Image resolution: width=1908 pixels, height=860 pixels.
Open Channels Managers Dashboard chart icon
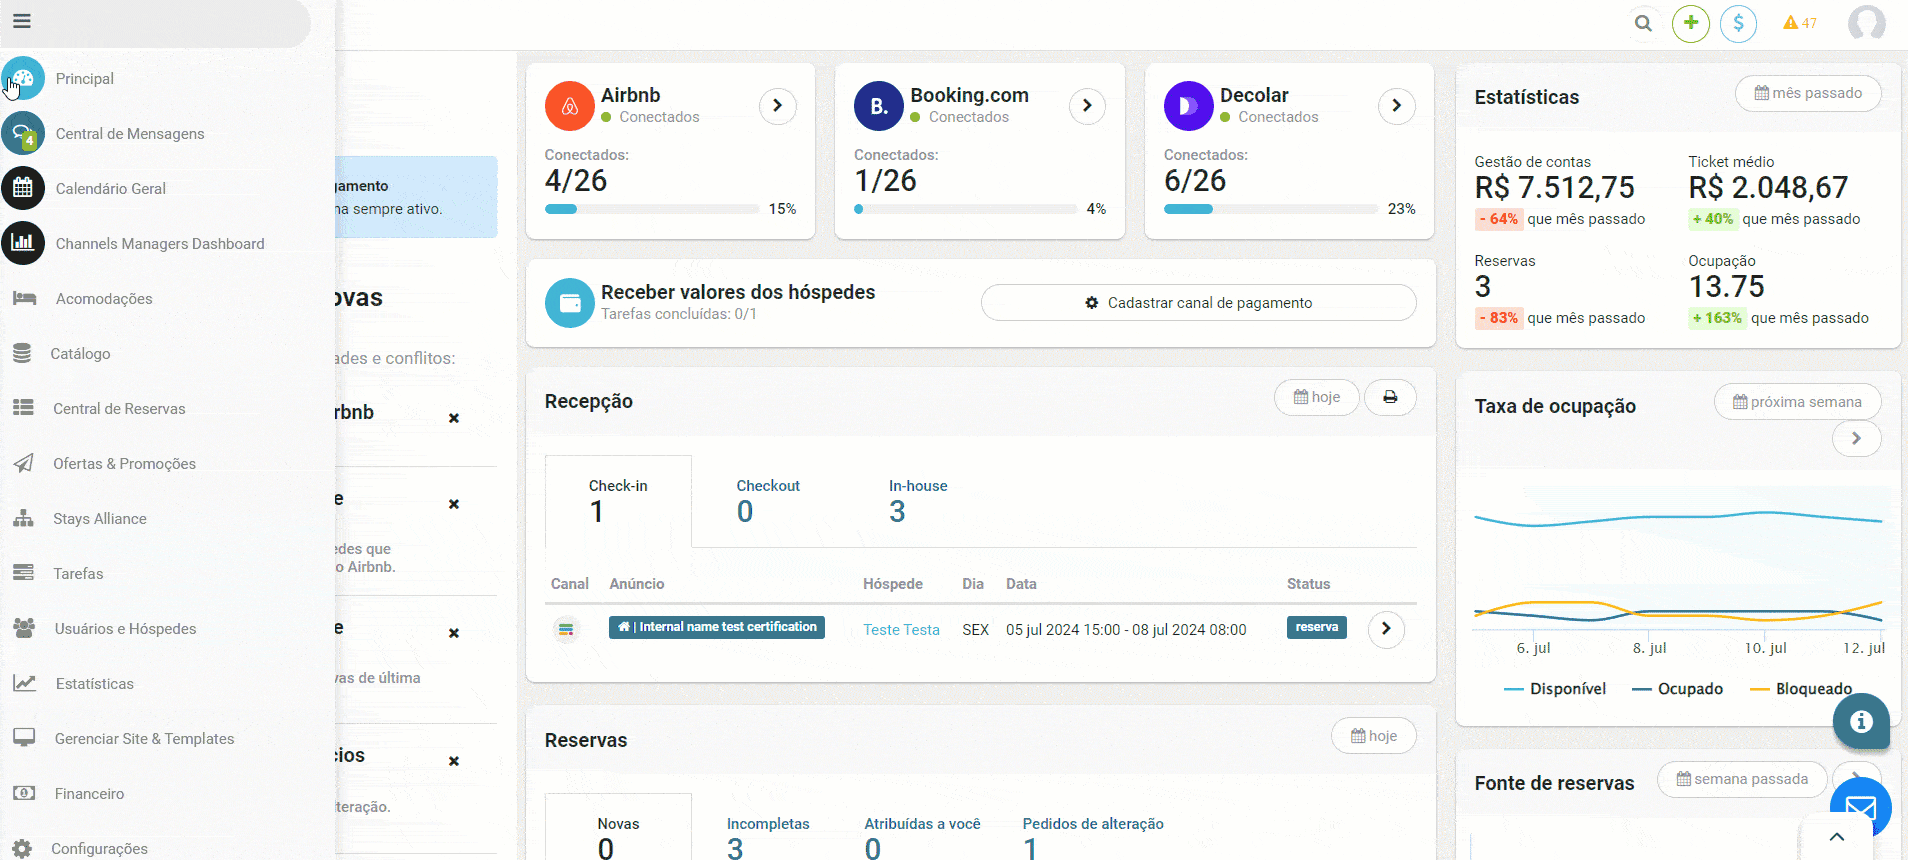[x=23, y=243]
